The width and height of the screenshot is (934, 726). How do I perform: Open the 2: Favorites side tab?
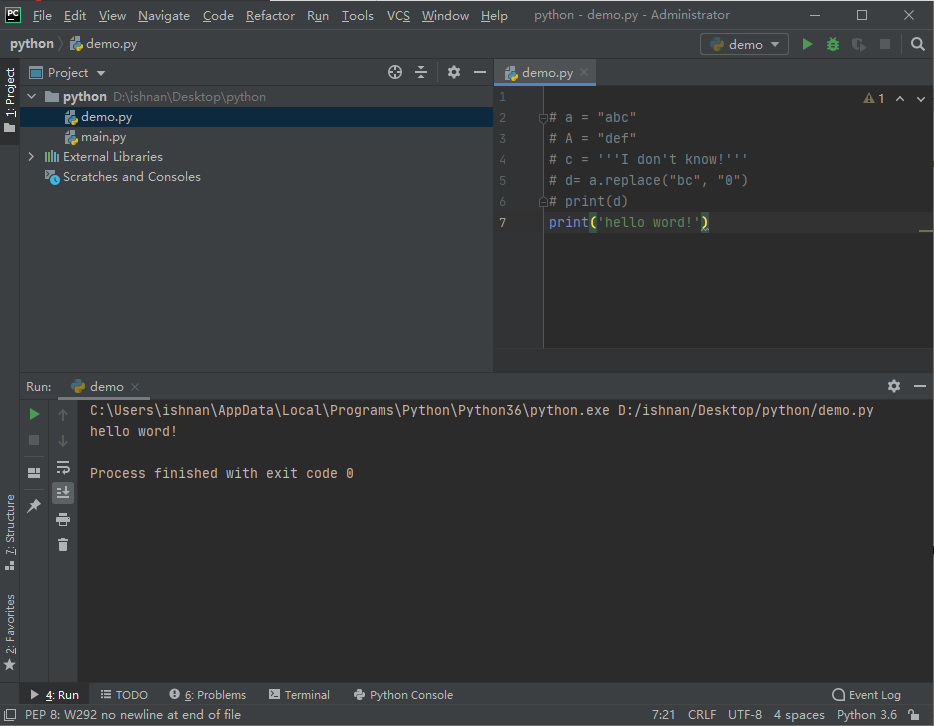10,632
